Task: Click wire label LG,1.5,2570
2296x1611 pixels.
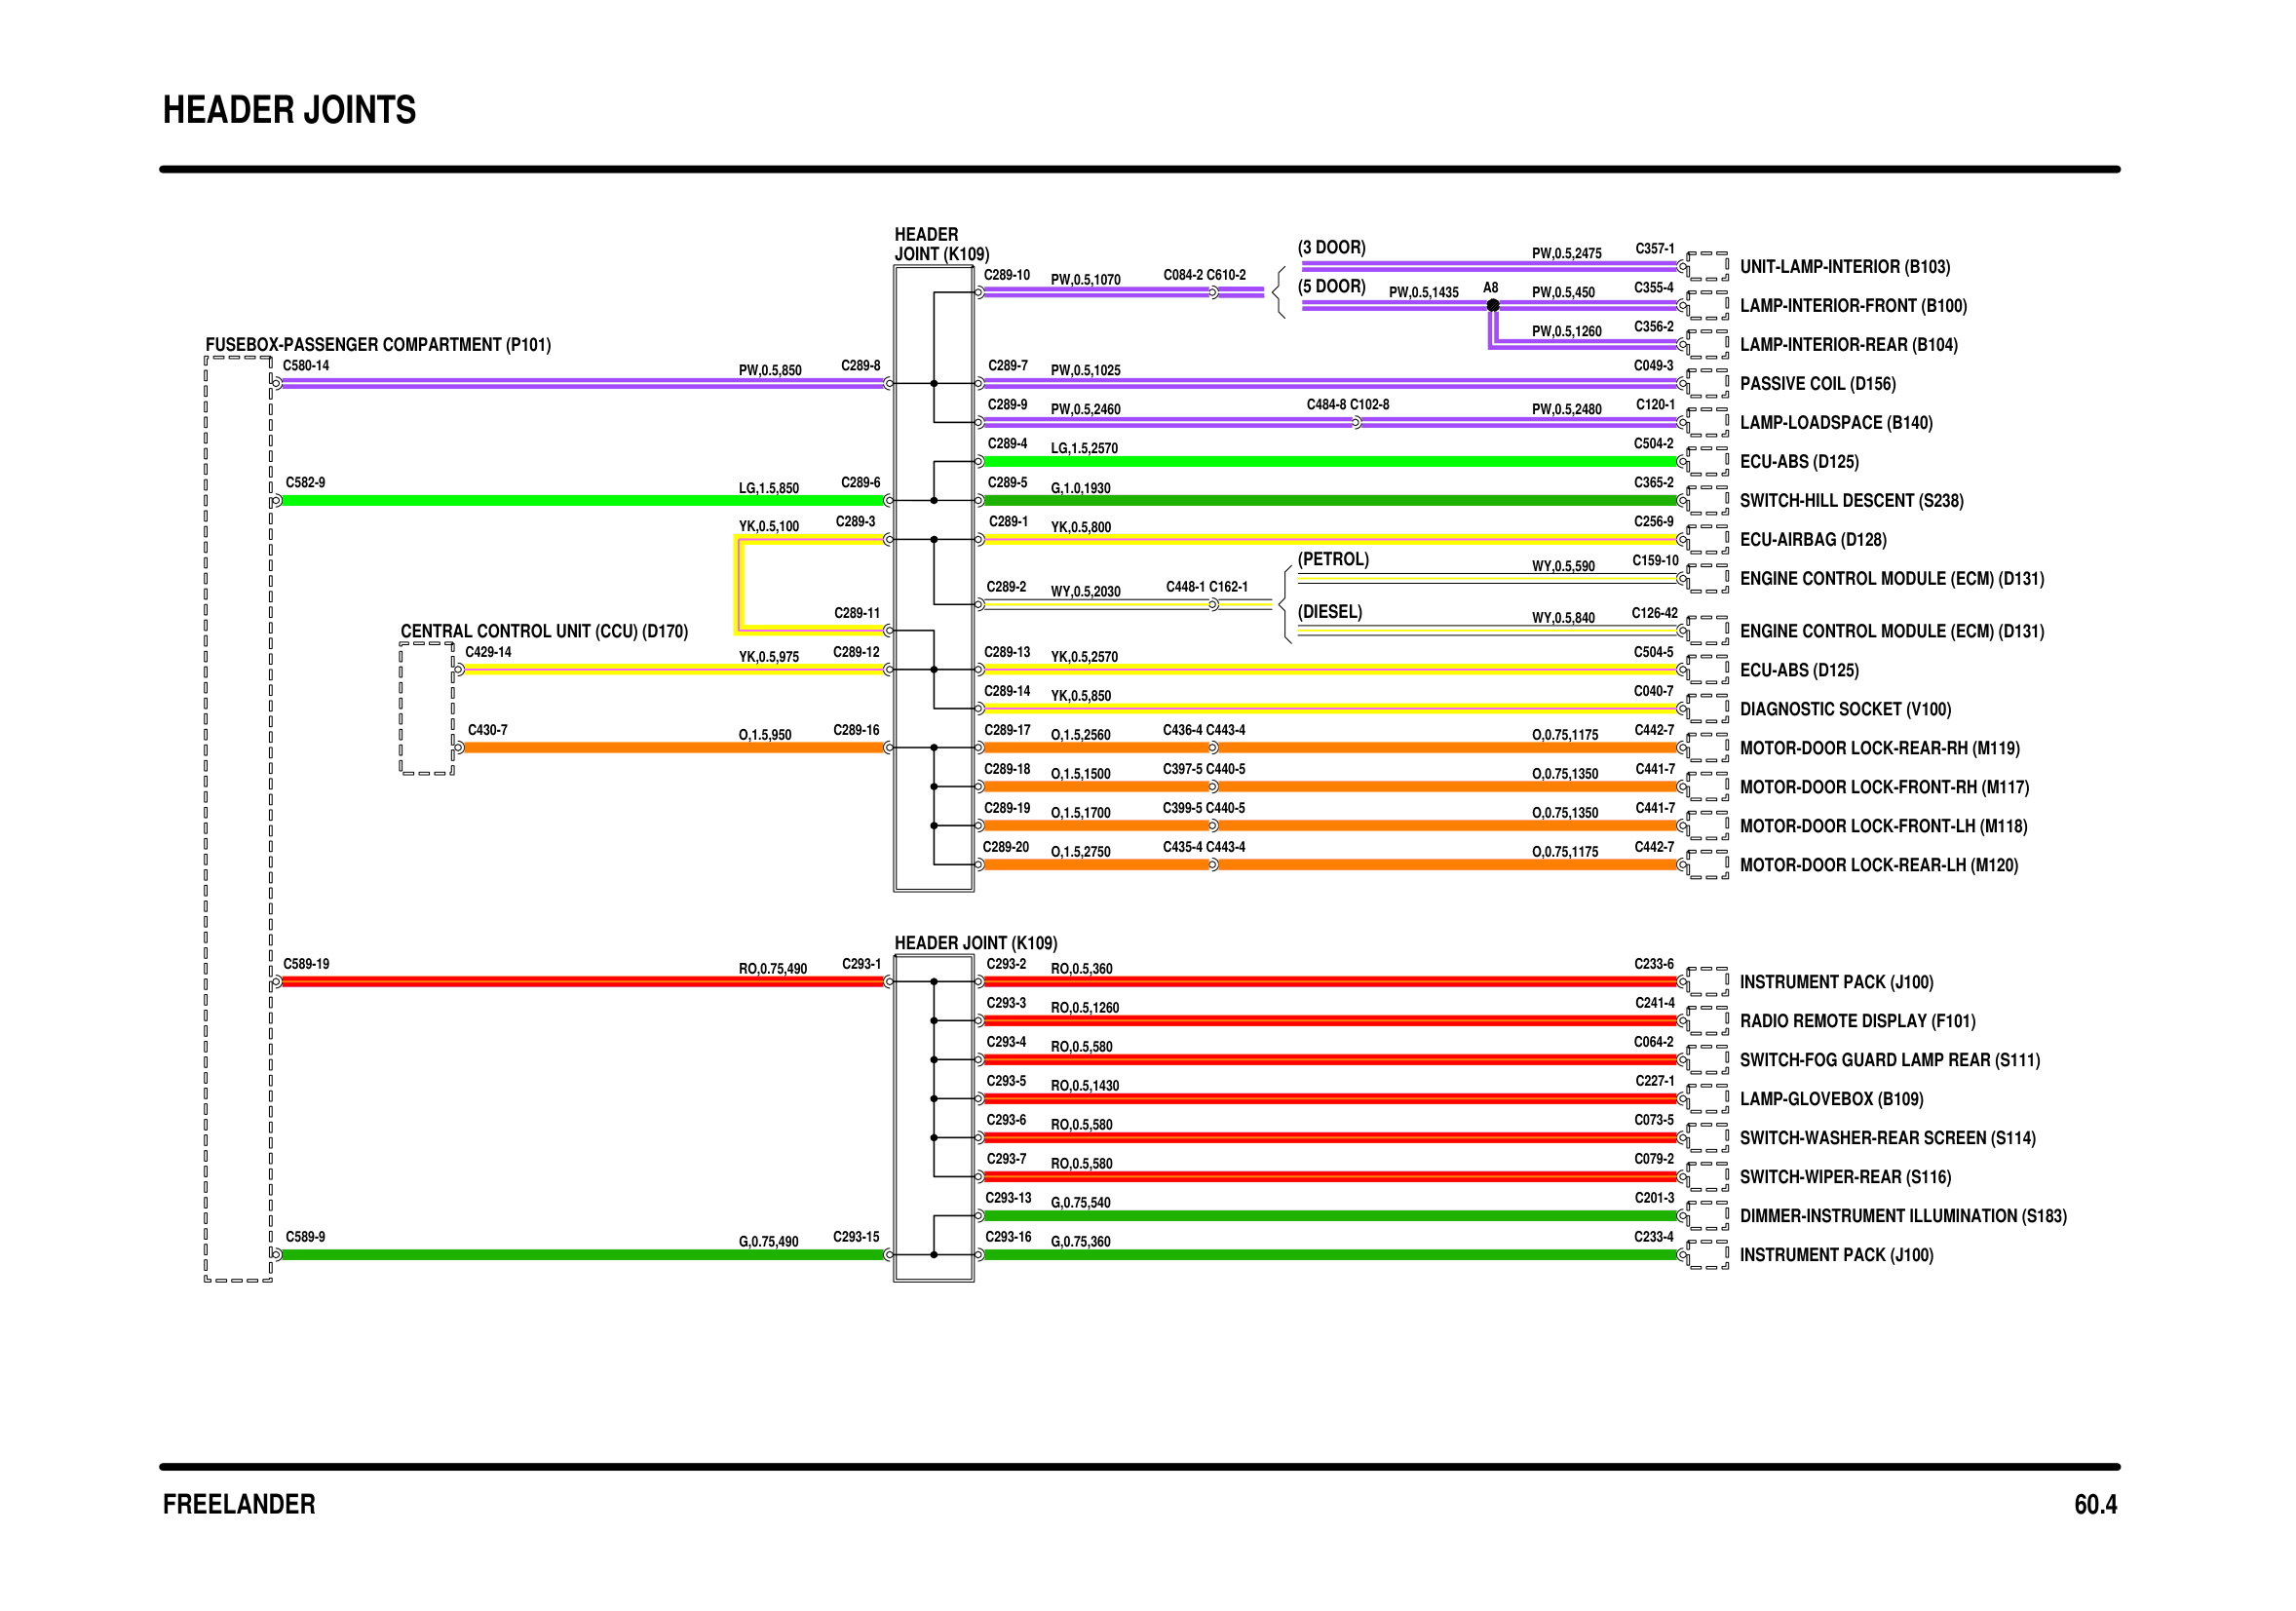Action: coord(1084,449)
